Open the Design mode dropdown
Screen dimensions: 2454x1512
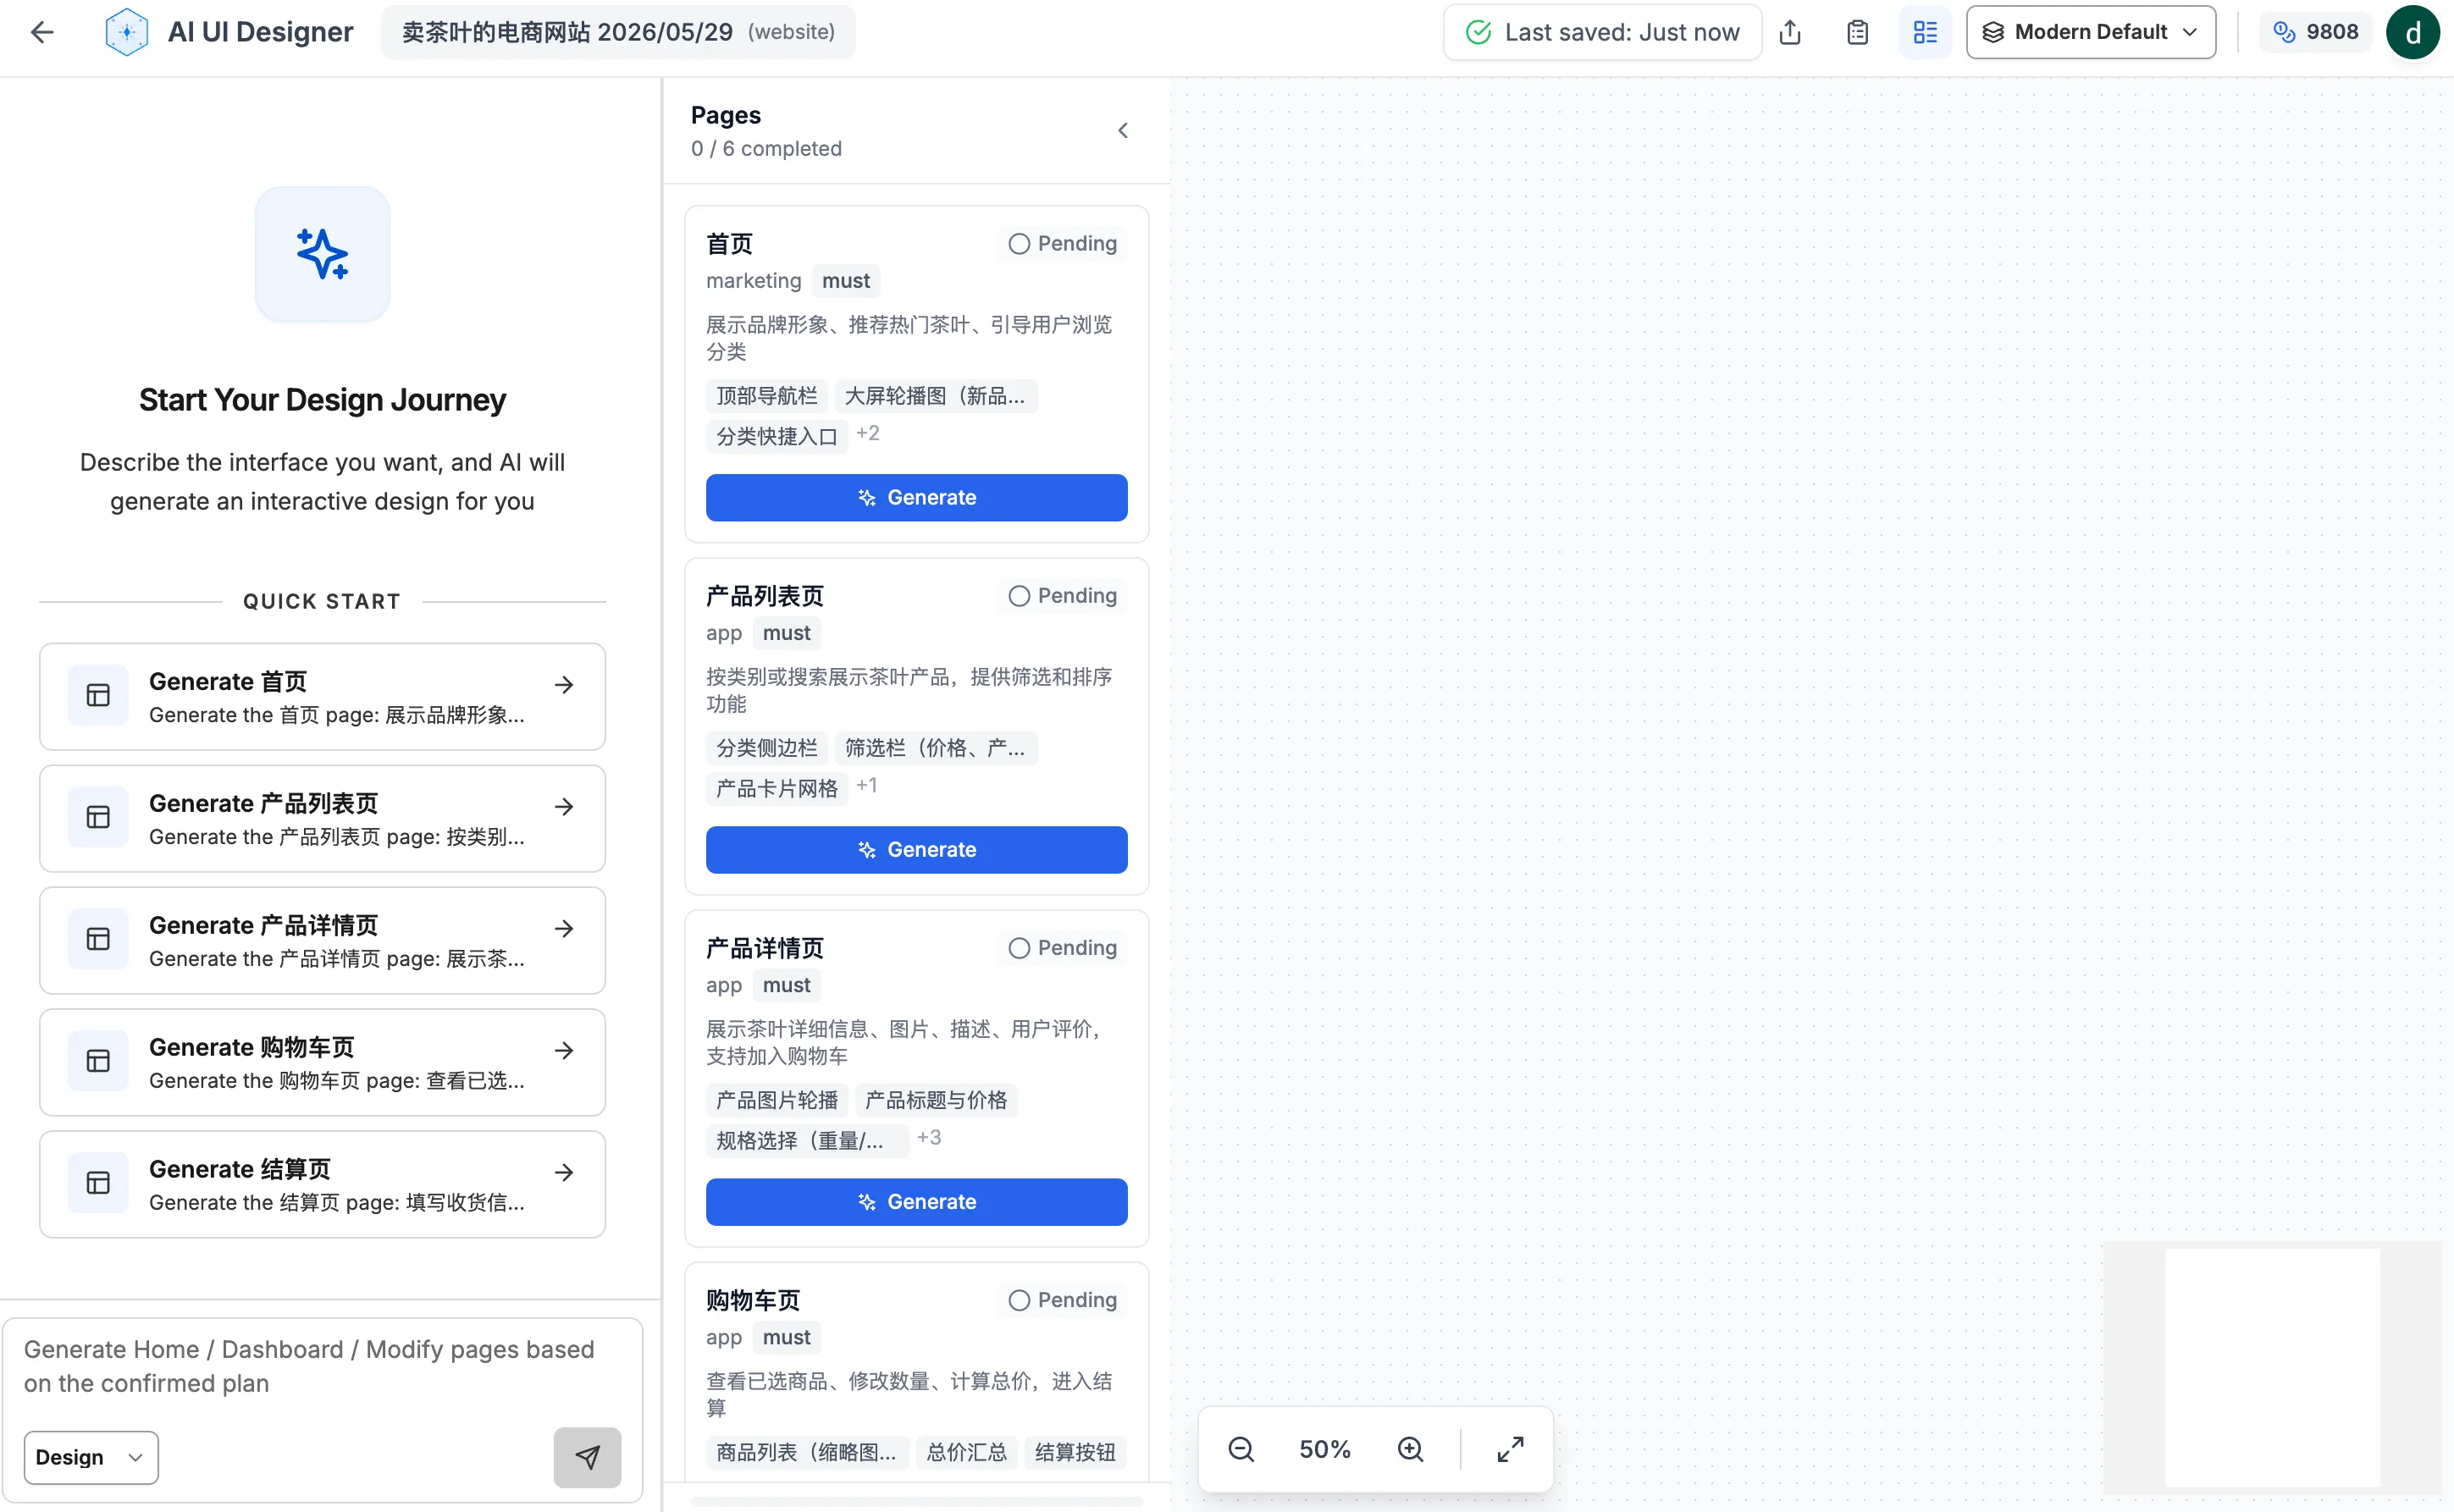click(x=91, y=1457)
